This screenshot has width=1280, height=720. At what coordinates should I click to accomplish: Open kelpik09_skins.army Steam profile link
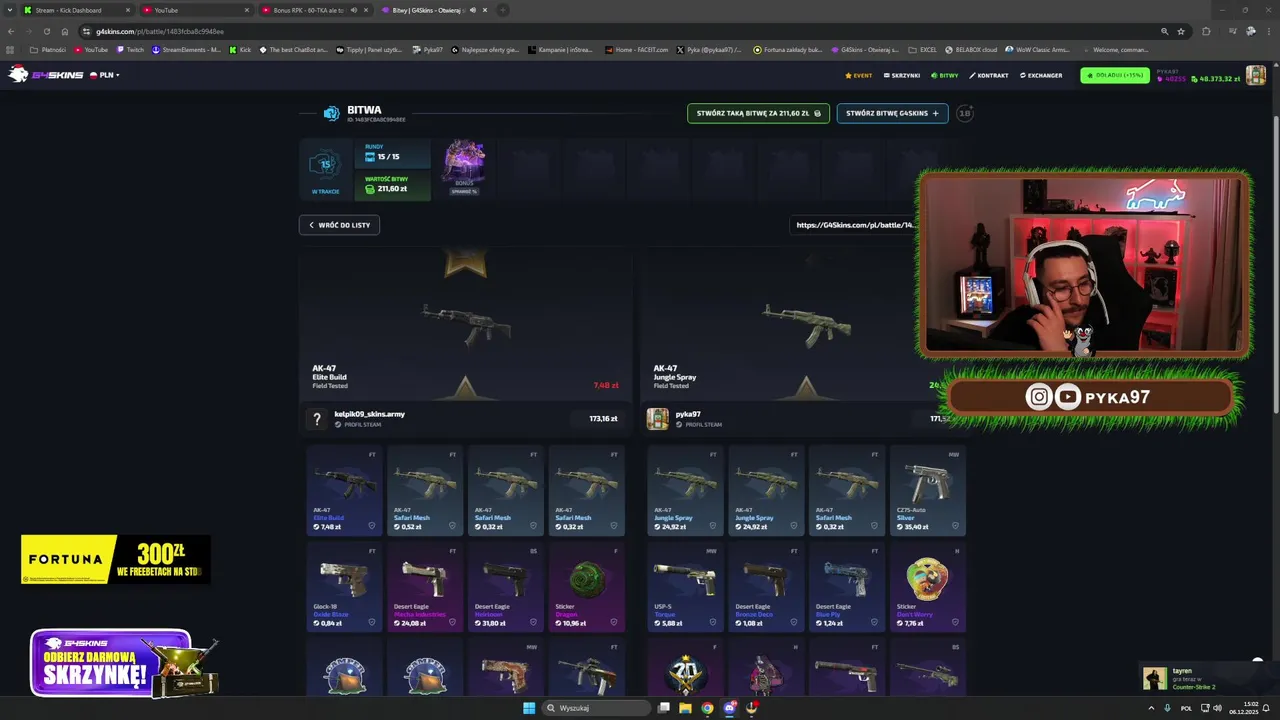click(358, 424)
